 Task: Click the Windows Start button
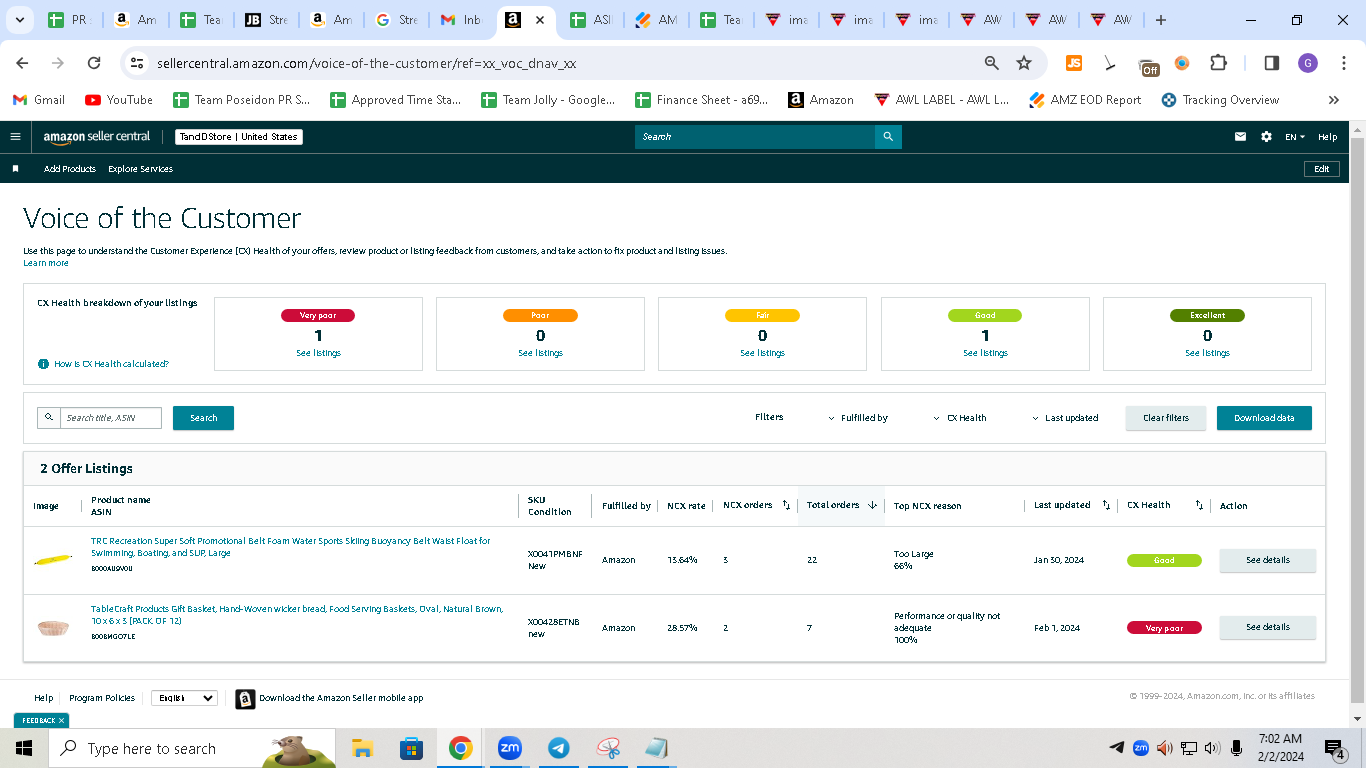tap(23, 748)
